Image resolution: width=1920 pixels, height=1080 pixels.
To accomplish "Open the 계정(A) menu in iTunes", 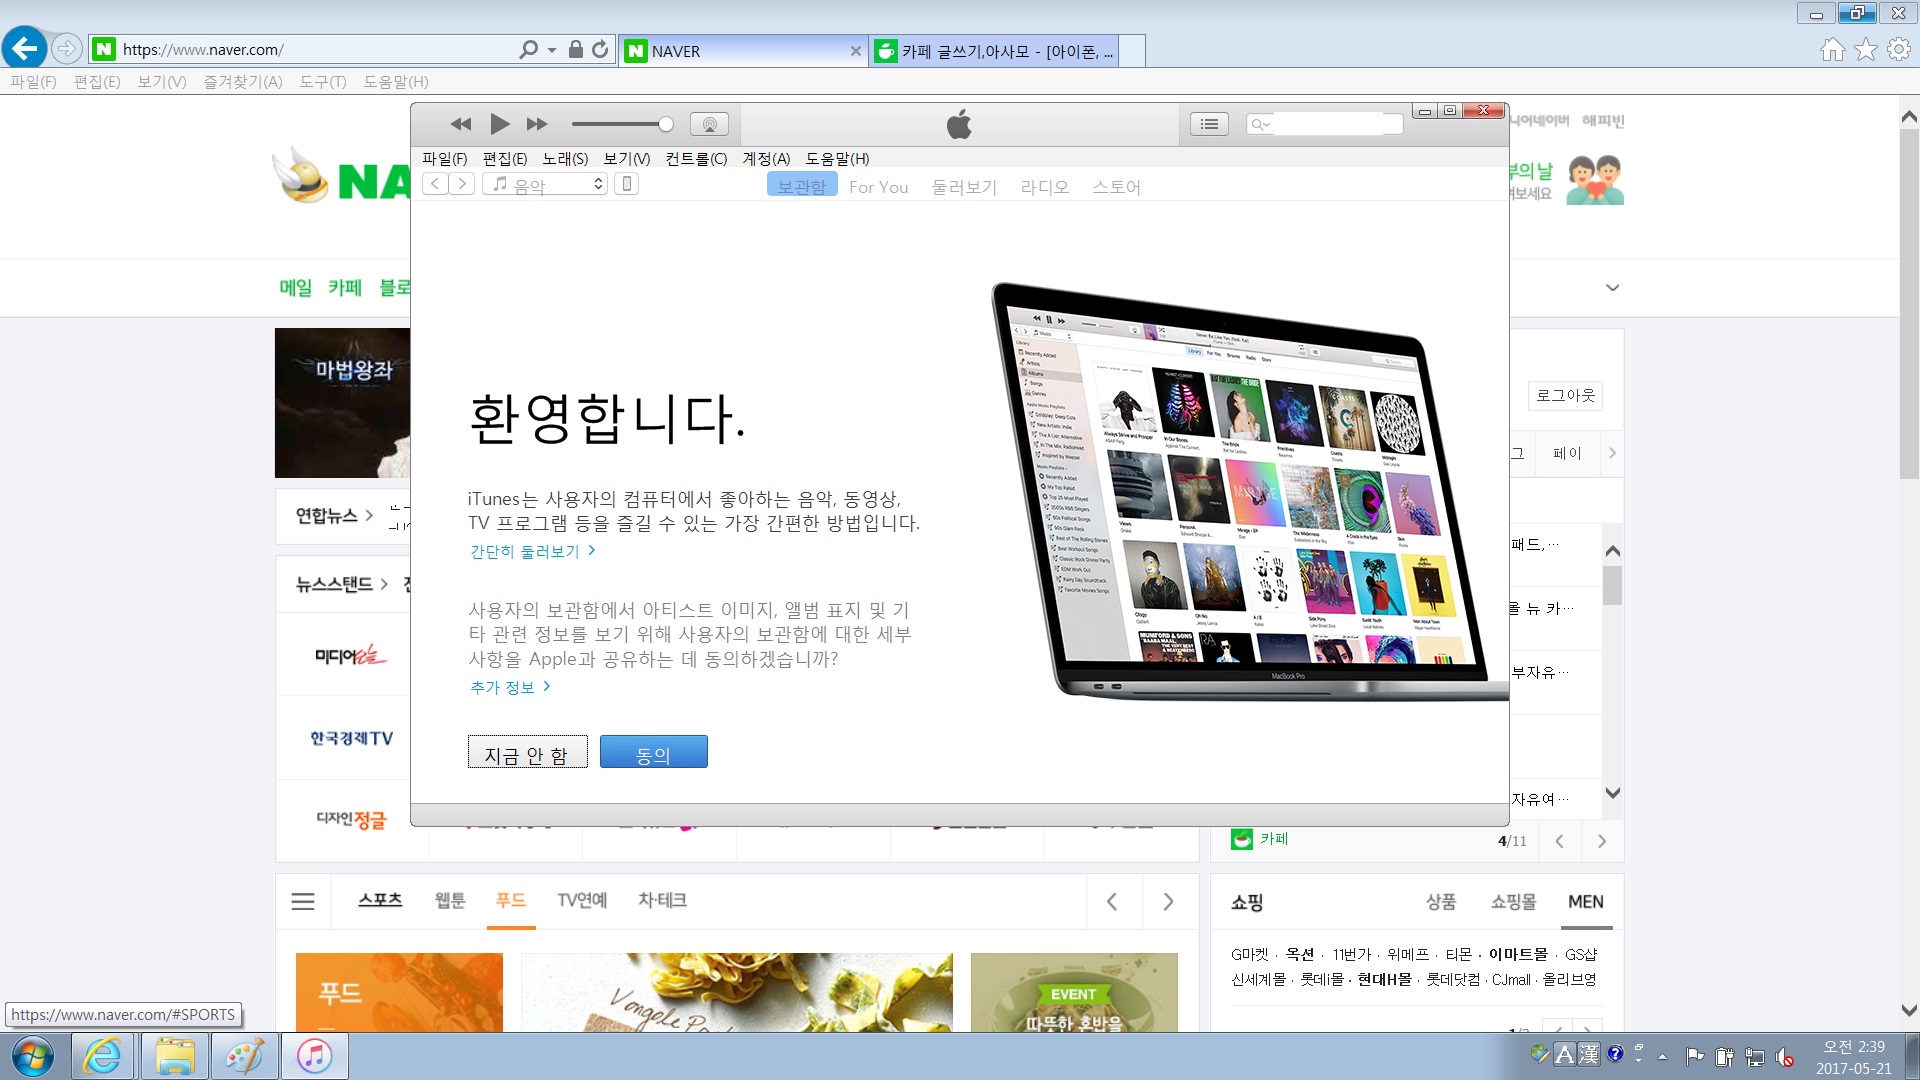I will [x=765, y=158].
